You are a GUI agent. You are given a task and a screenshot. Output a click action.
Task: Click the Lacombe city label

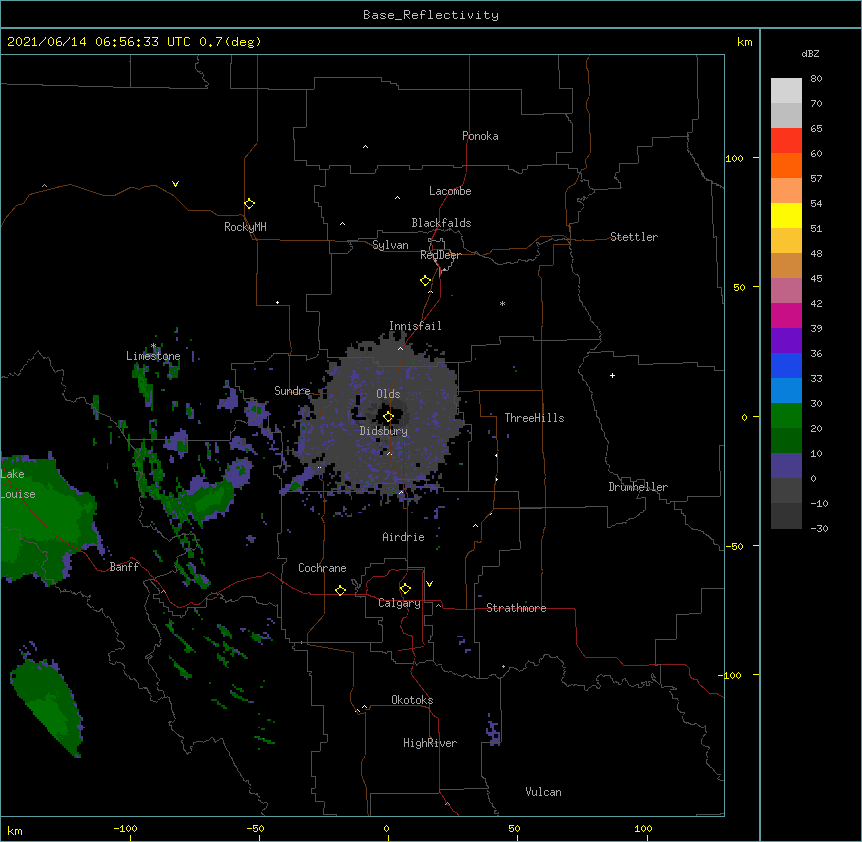[450, 191]
